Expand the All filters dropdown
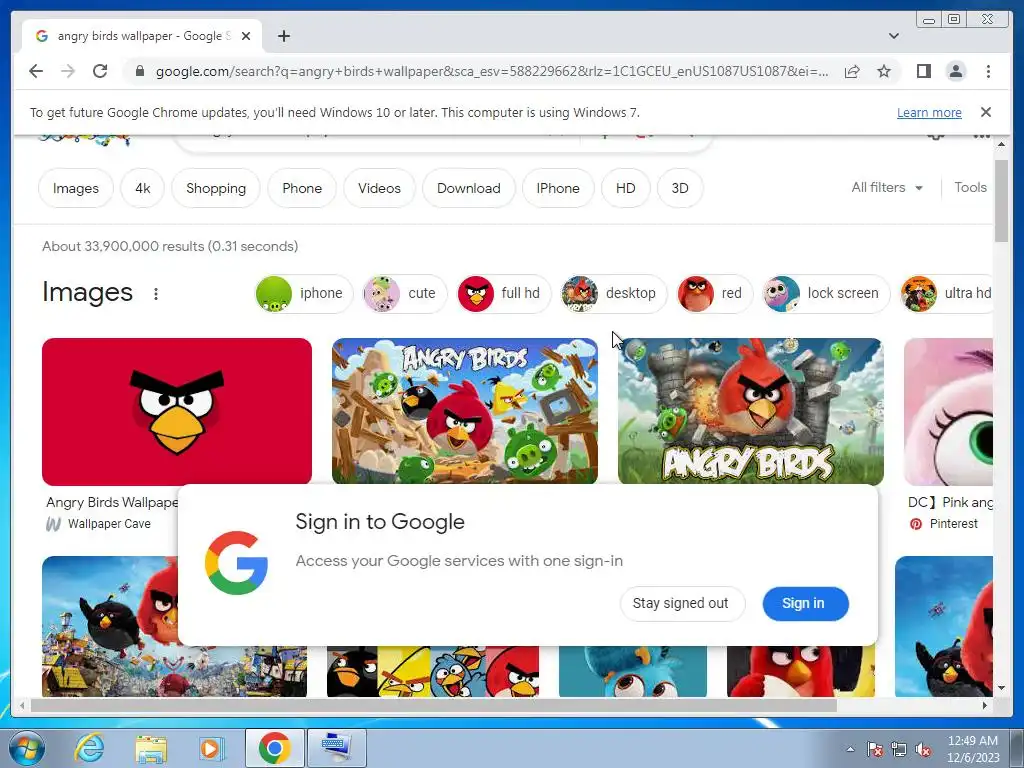The height and width of the screenshot is (768, 1024). pyautogui.click(x=887, y=187)
